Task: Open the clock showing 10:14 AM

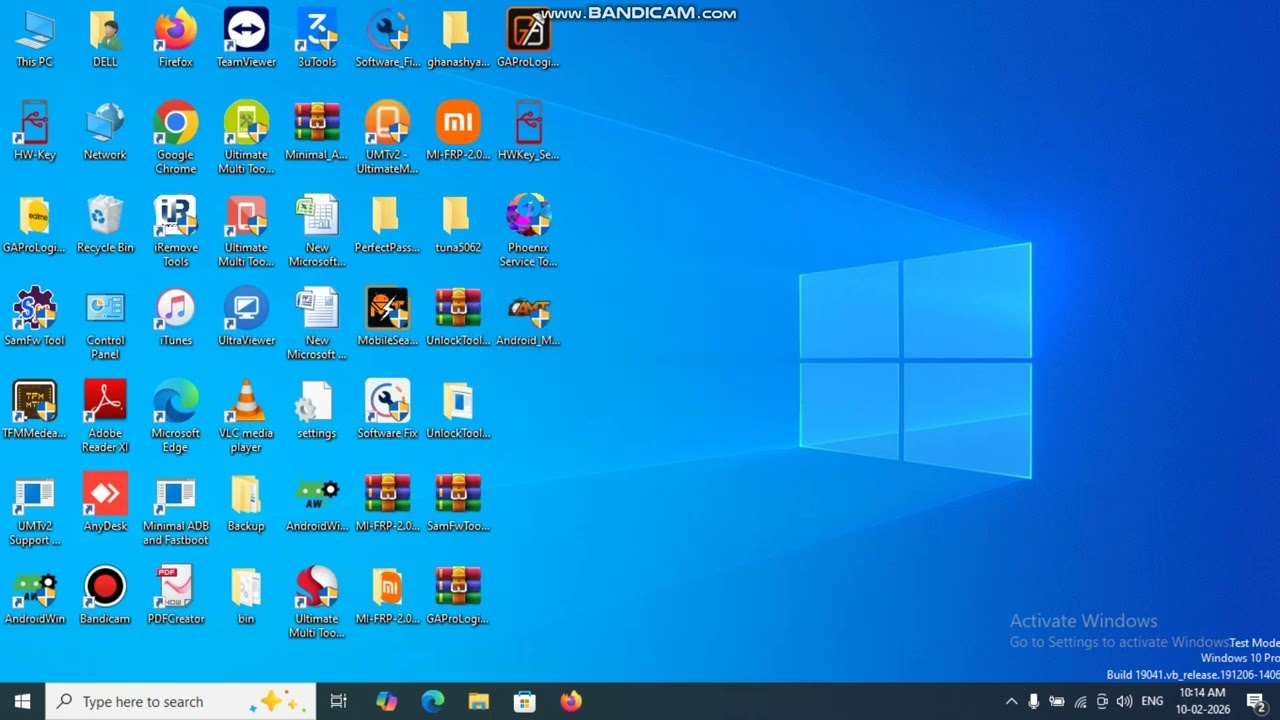Action: tap(1203, 701)
